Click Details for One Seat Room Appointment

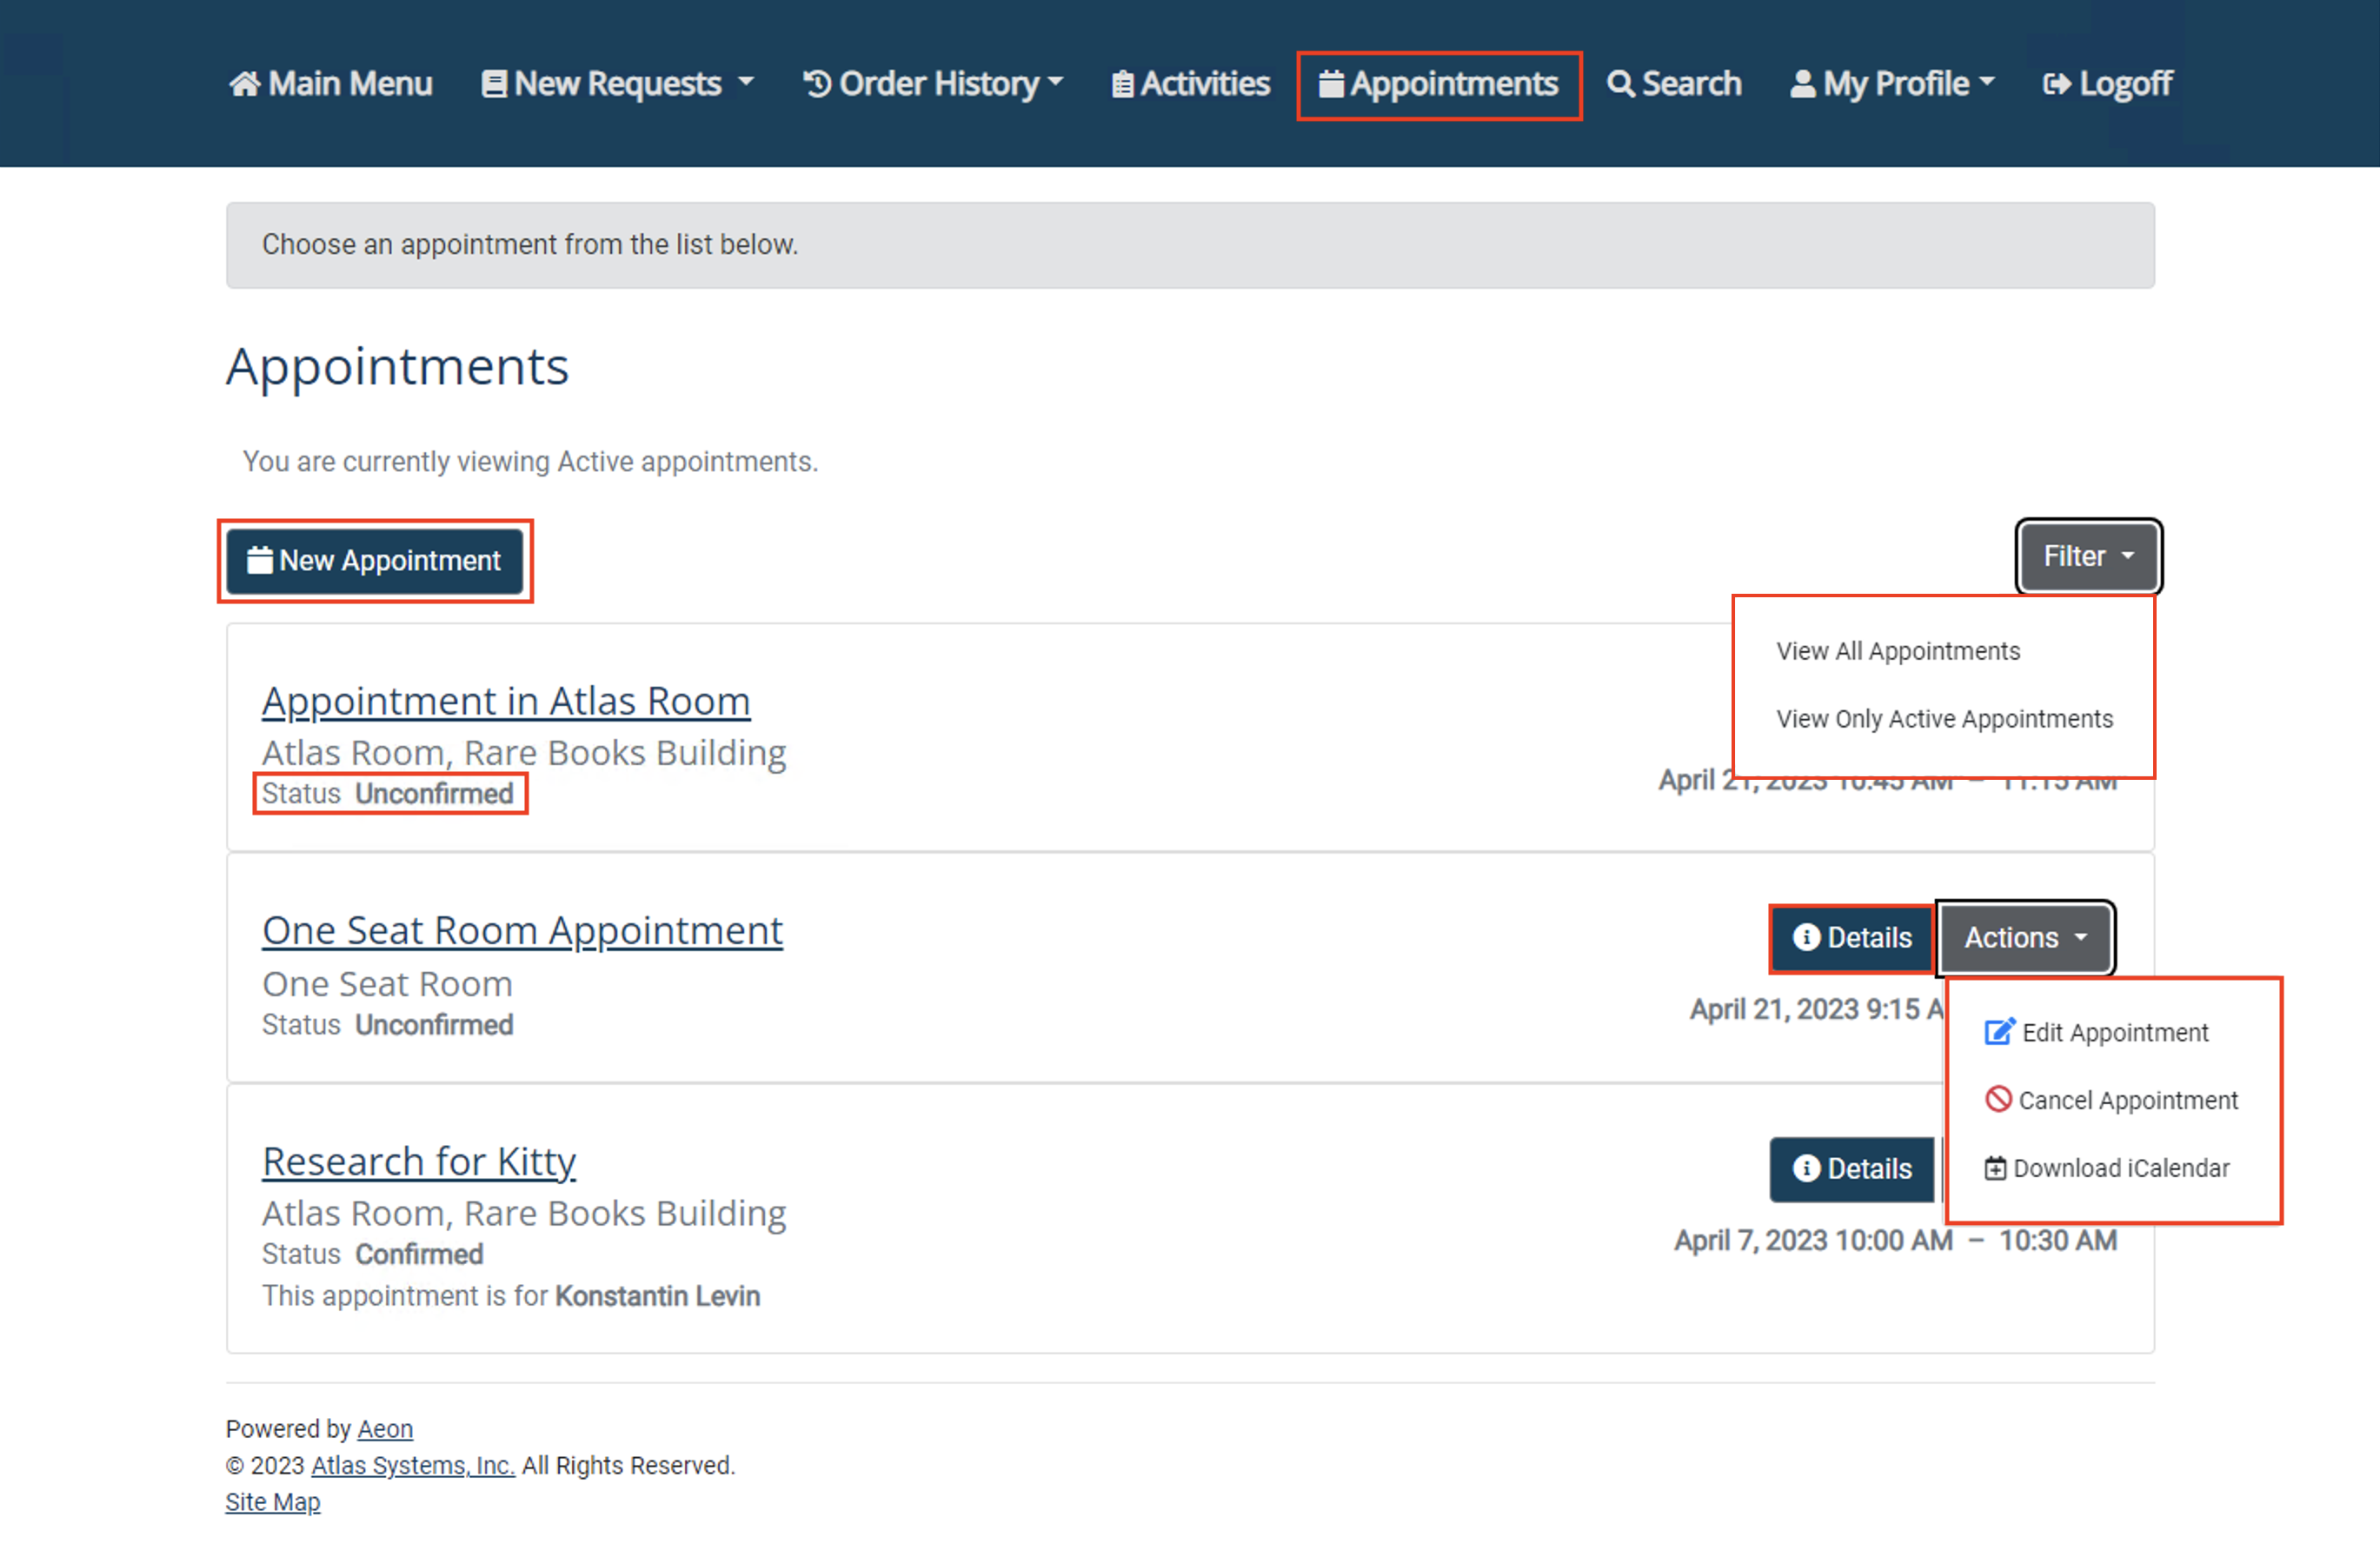point(1851,938)
